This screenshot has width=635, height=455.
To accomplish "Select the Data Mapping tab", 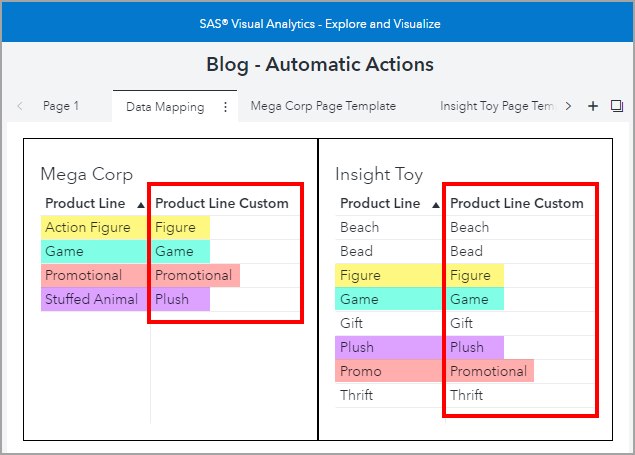I will coord(165,107).
